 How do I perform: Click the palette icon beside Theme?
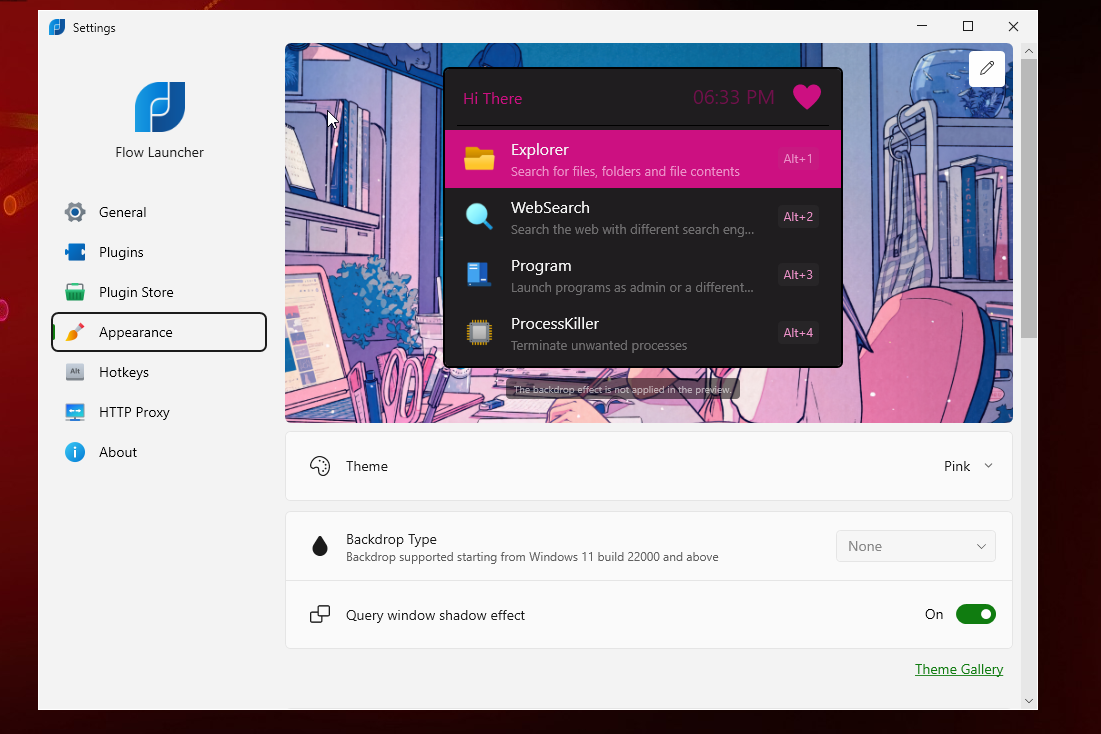320,466
